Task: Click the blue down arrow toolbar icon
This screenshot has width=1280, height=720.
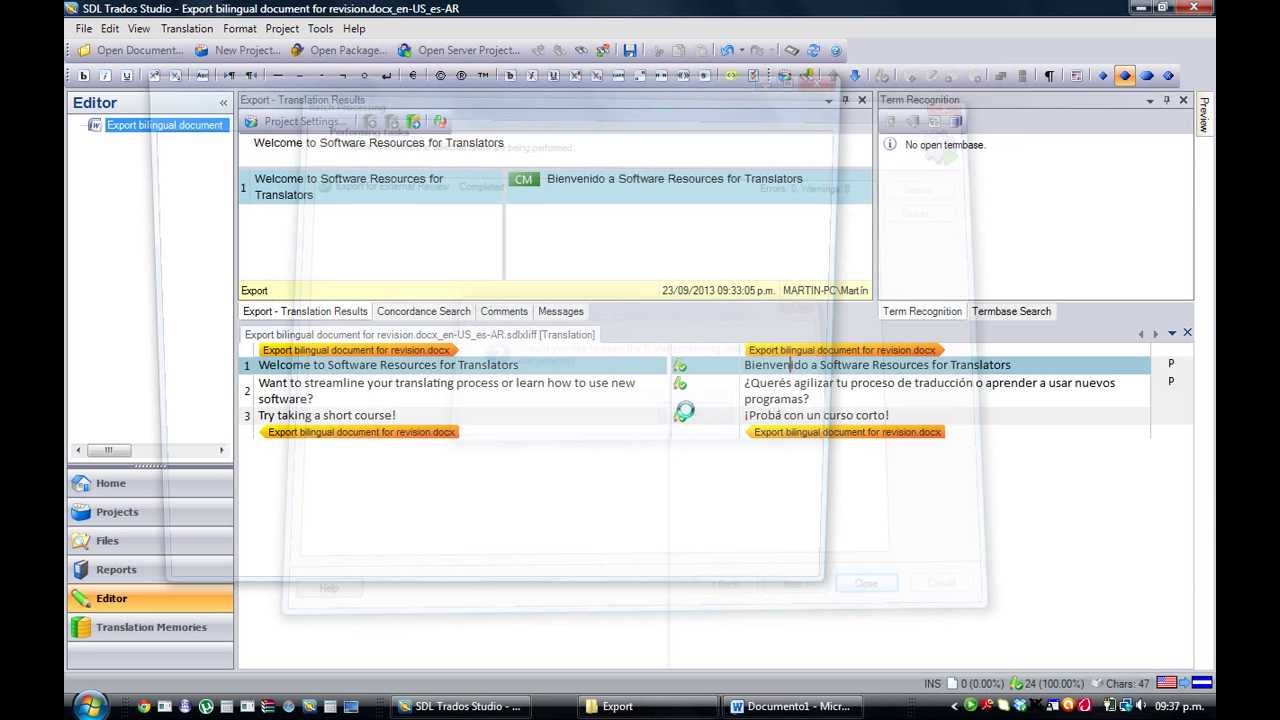Action: click(855, 75)
